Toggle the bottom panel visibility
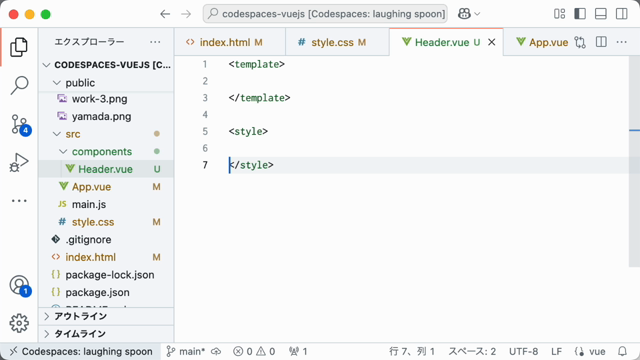The height and width of the screenshot is (360, 640). [601, 14]
